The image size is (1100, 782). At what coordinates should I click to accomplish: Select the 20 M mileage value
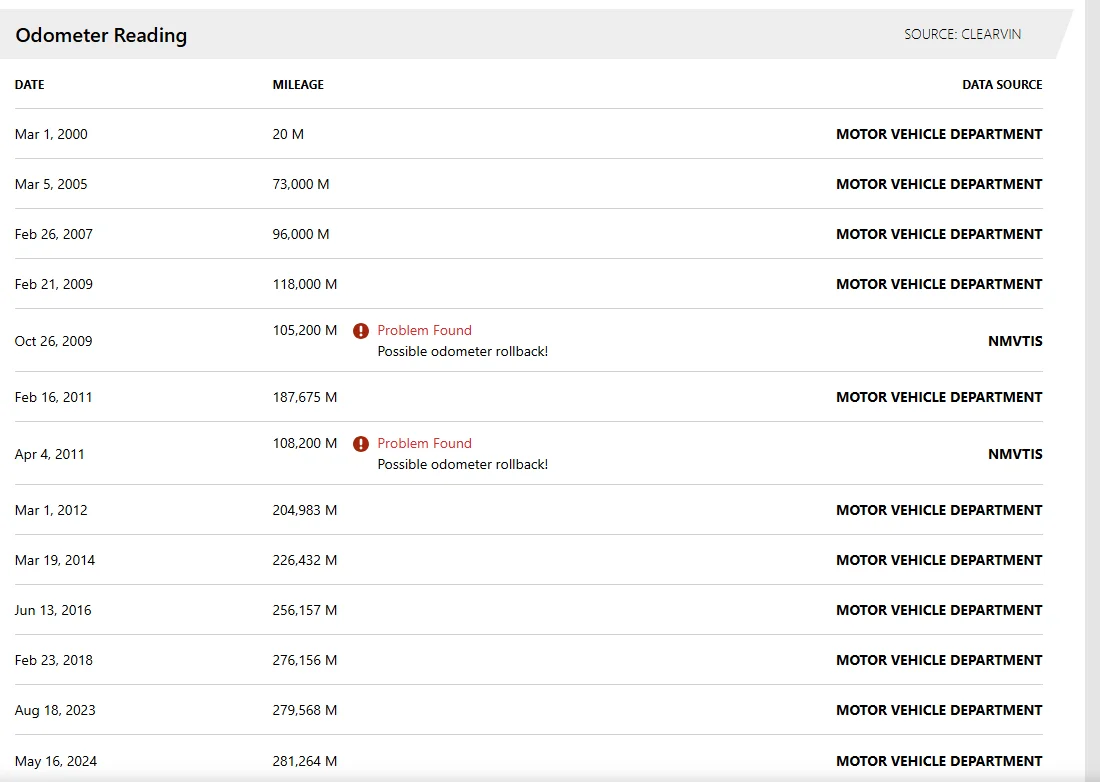click(288, 134)
